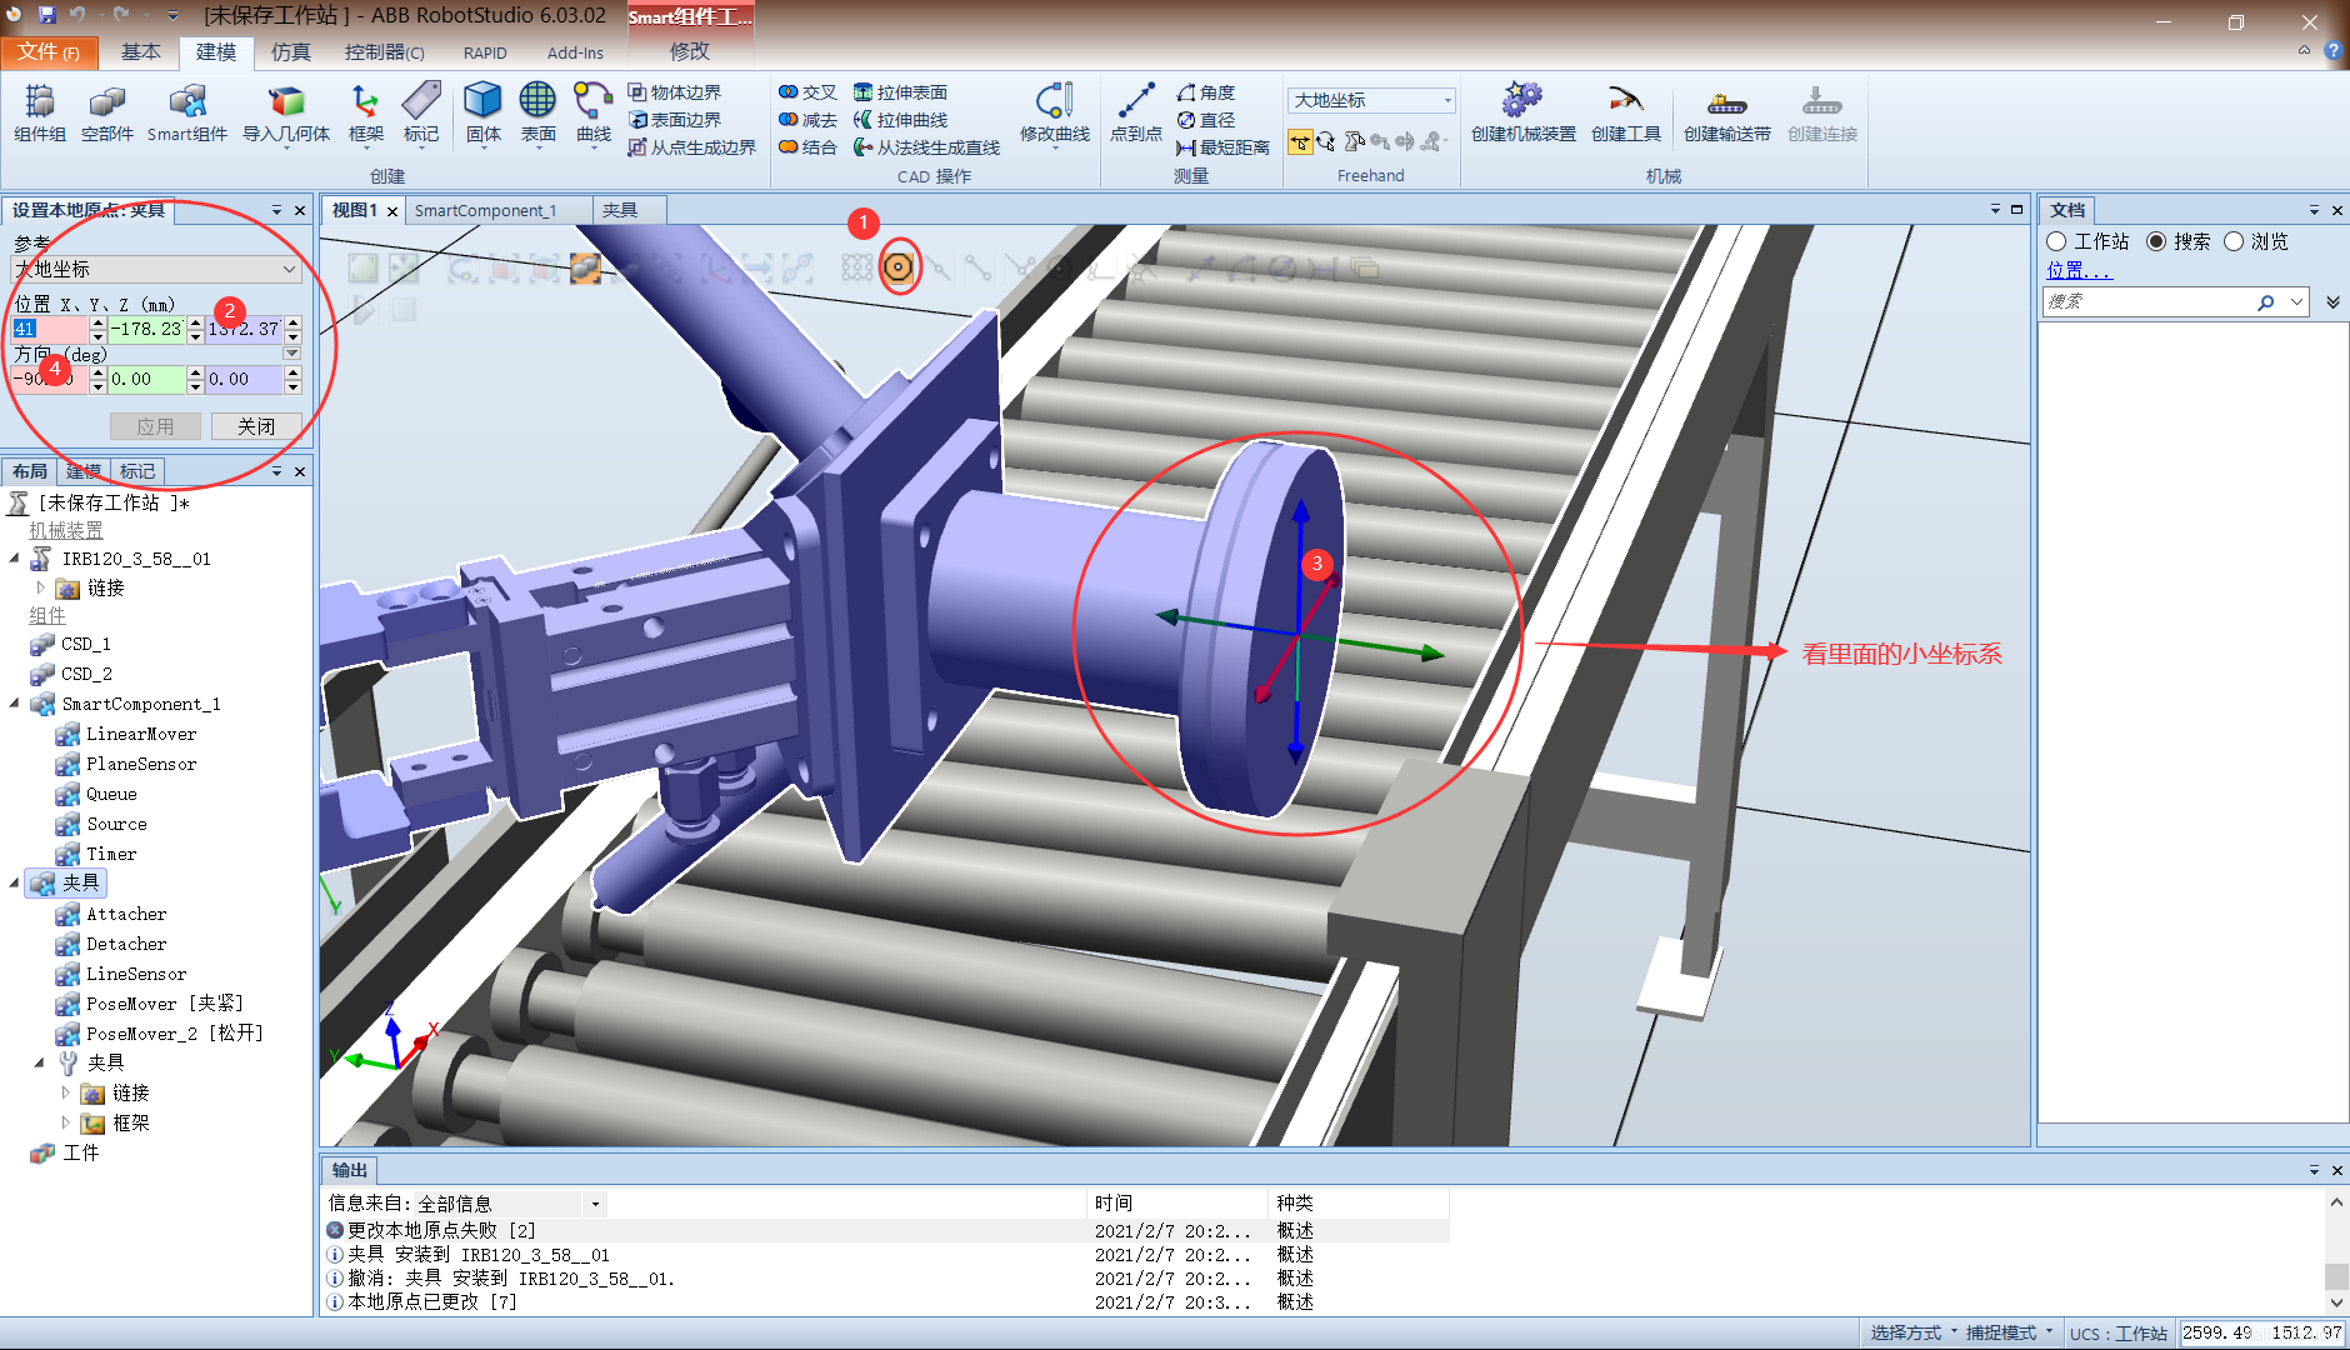Open the 信息来自 全部信息 filter dropdown
This screenshot has width=2350, height=1350.
(596, 1204)
